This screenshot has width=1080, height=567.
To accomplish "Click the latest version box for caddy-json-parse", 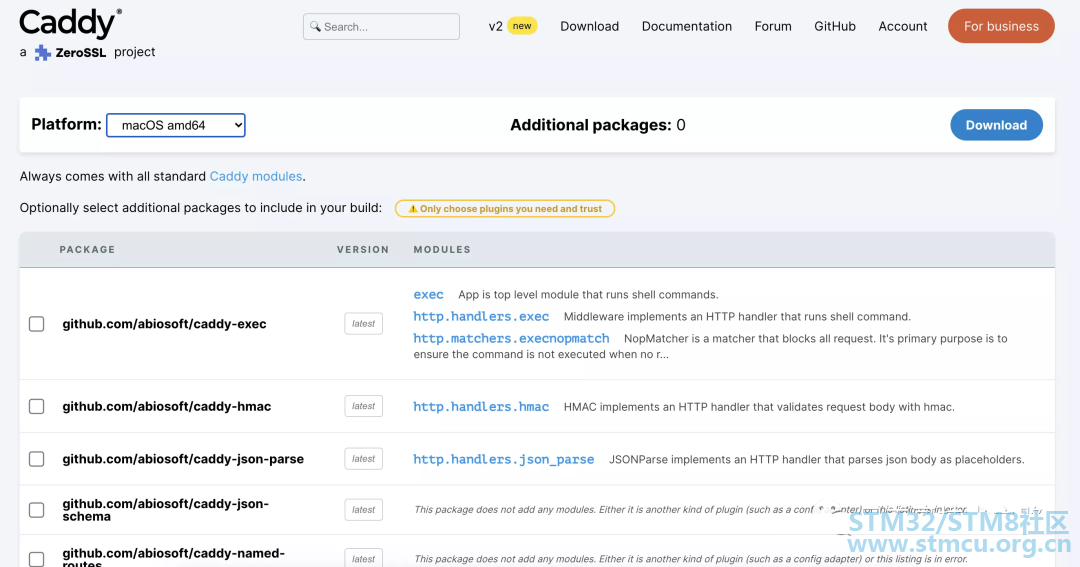I will point(364,459).
